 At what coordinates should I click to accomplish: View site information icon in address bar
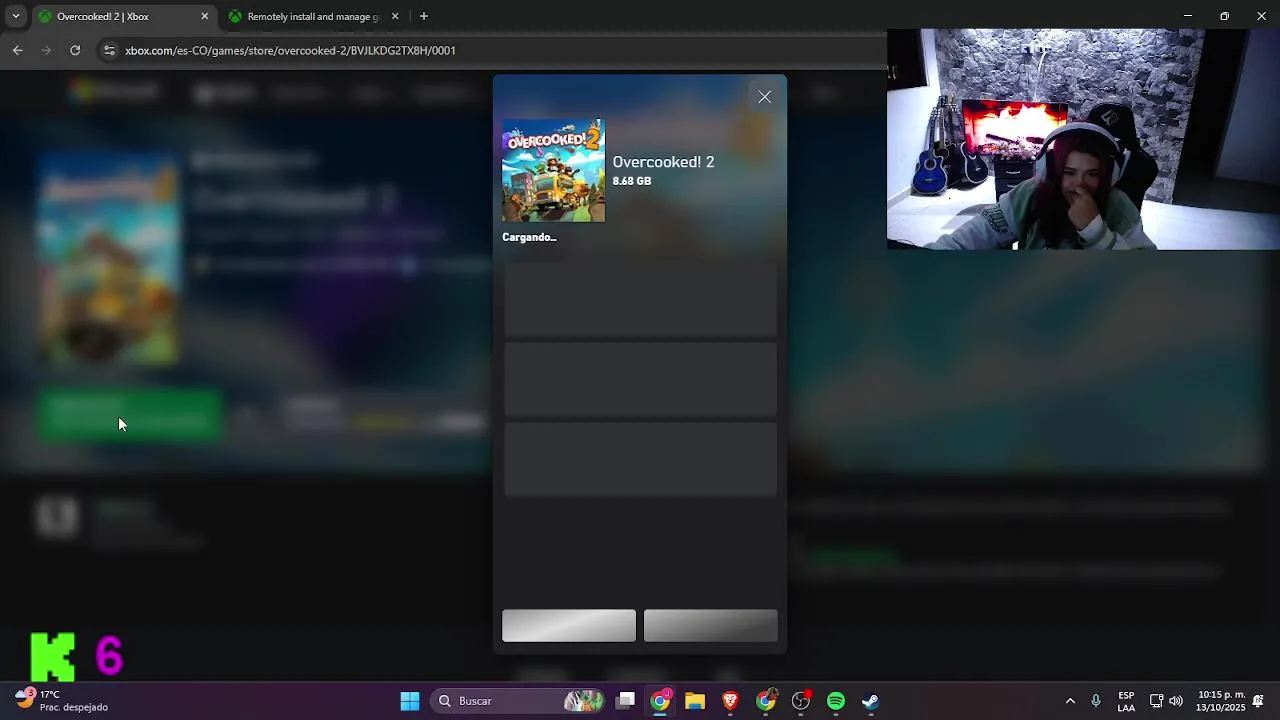109,50
